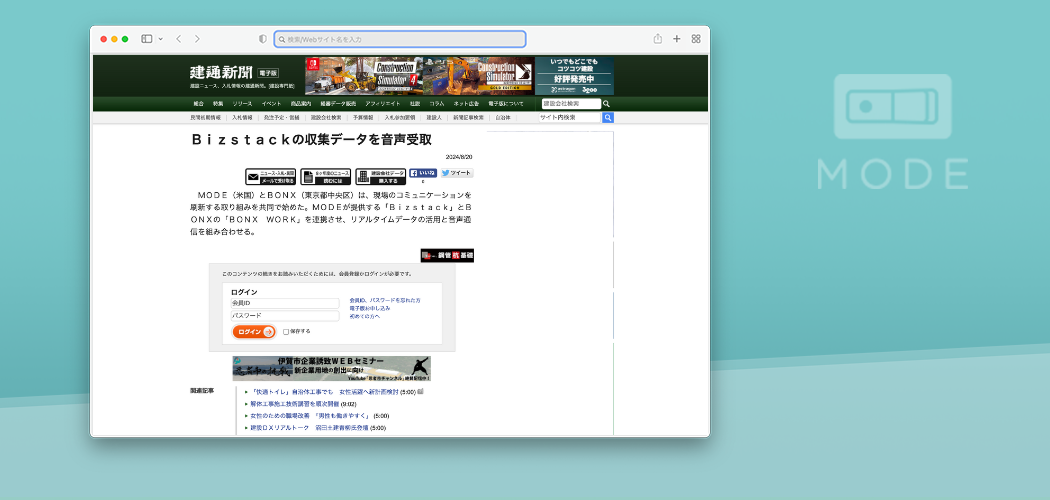Click the パスワード input field
The image size is (1050, 500).
pos(285,316)
